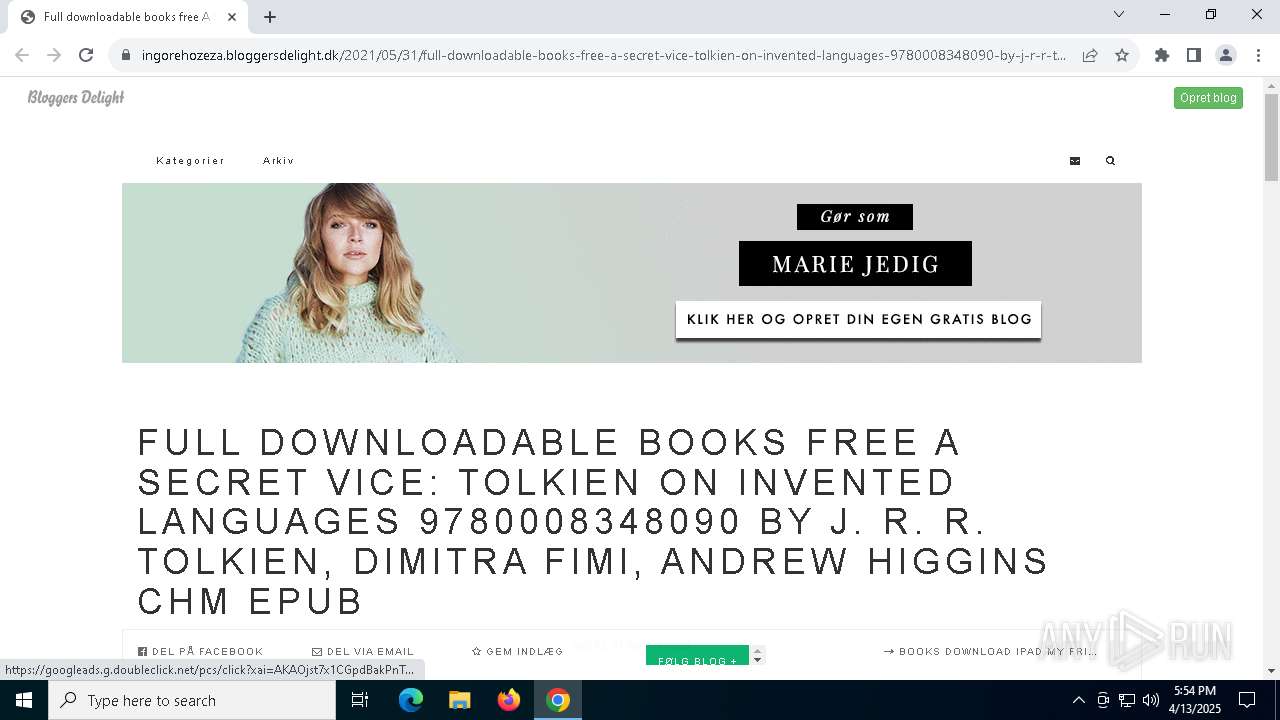The image size is (1280, 720).
Task: Open the Kategorier menu
Action: coord(190,160)
